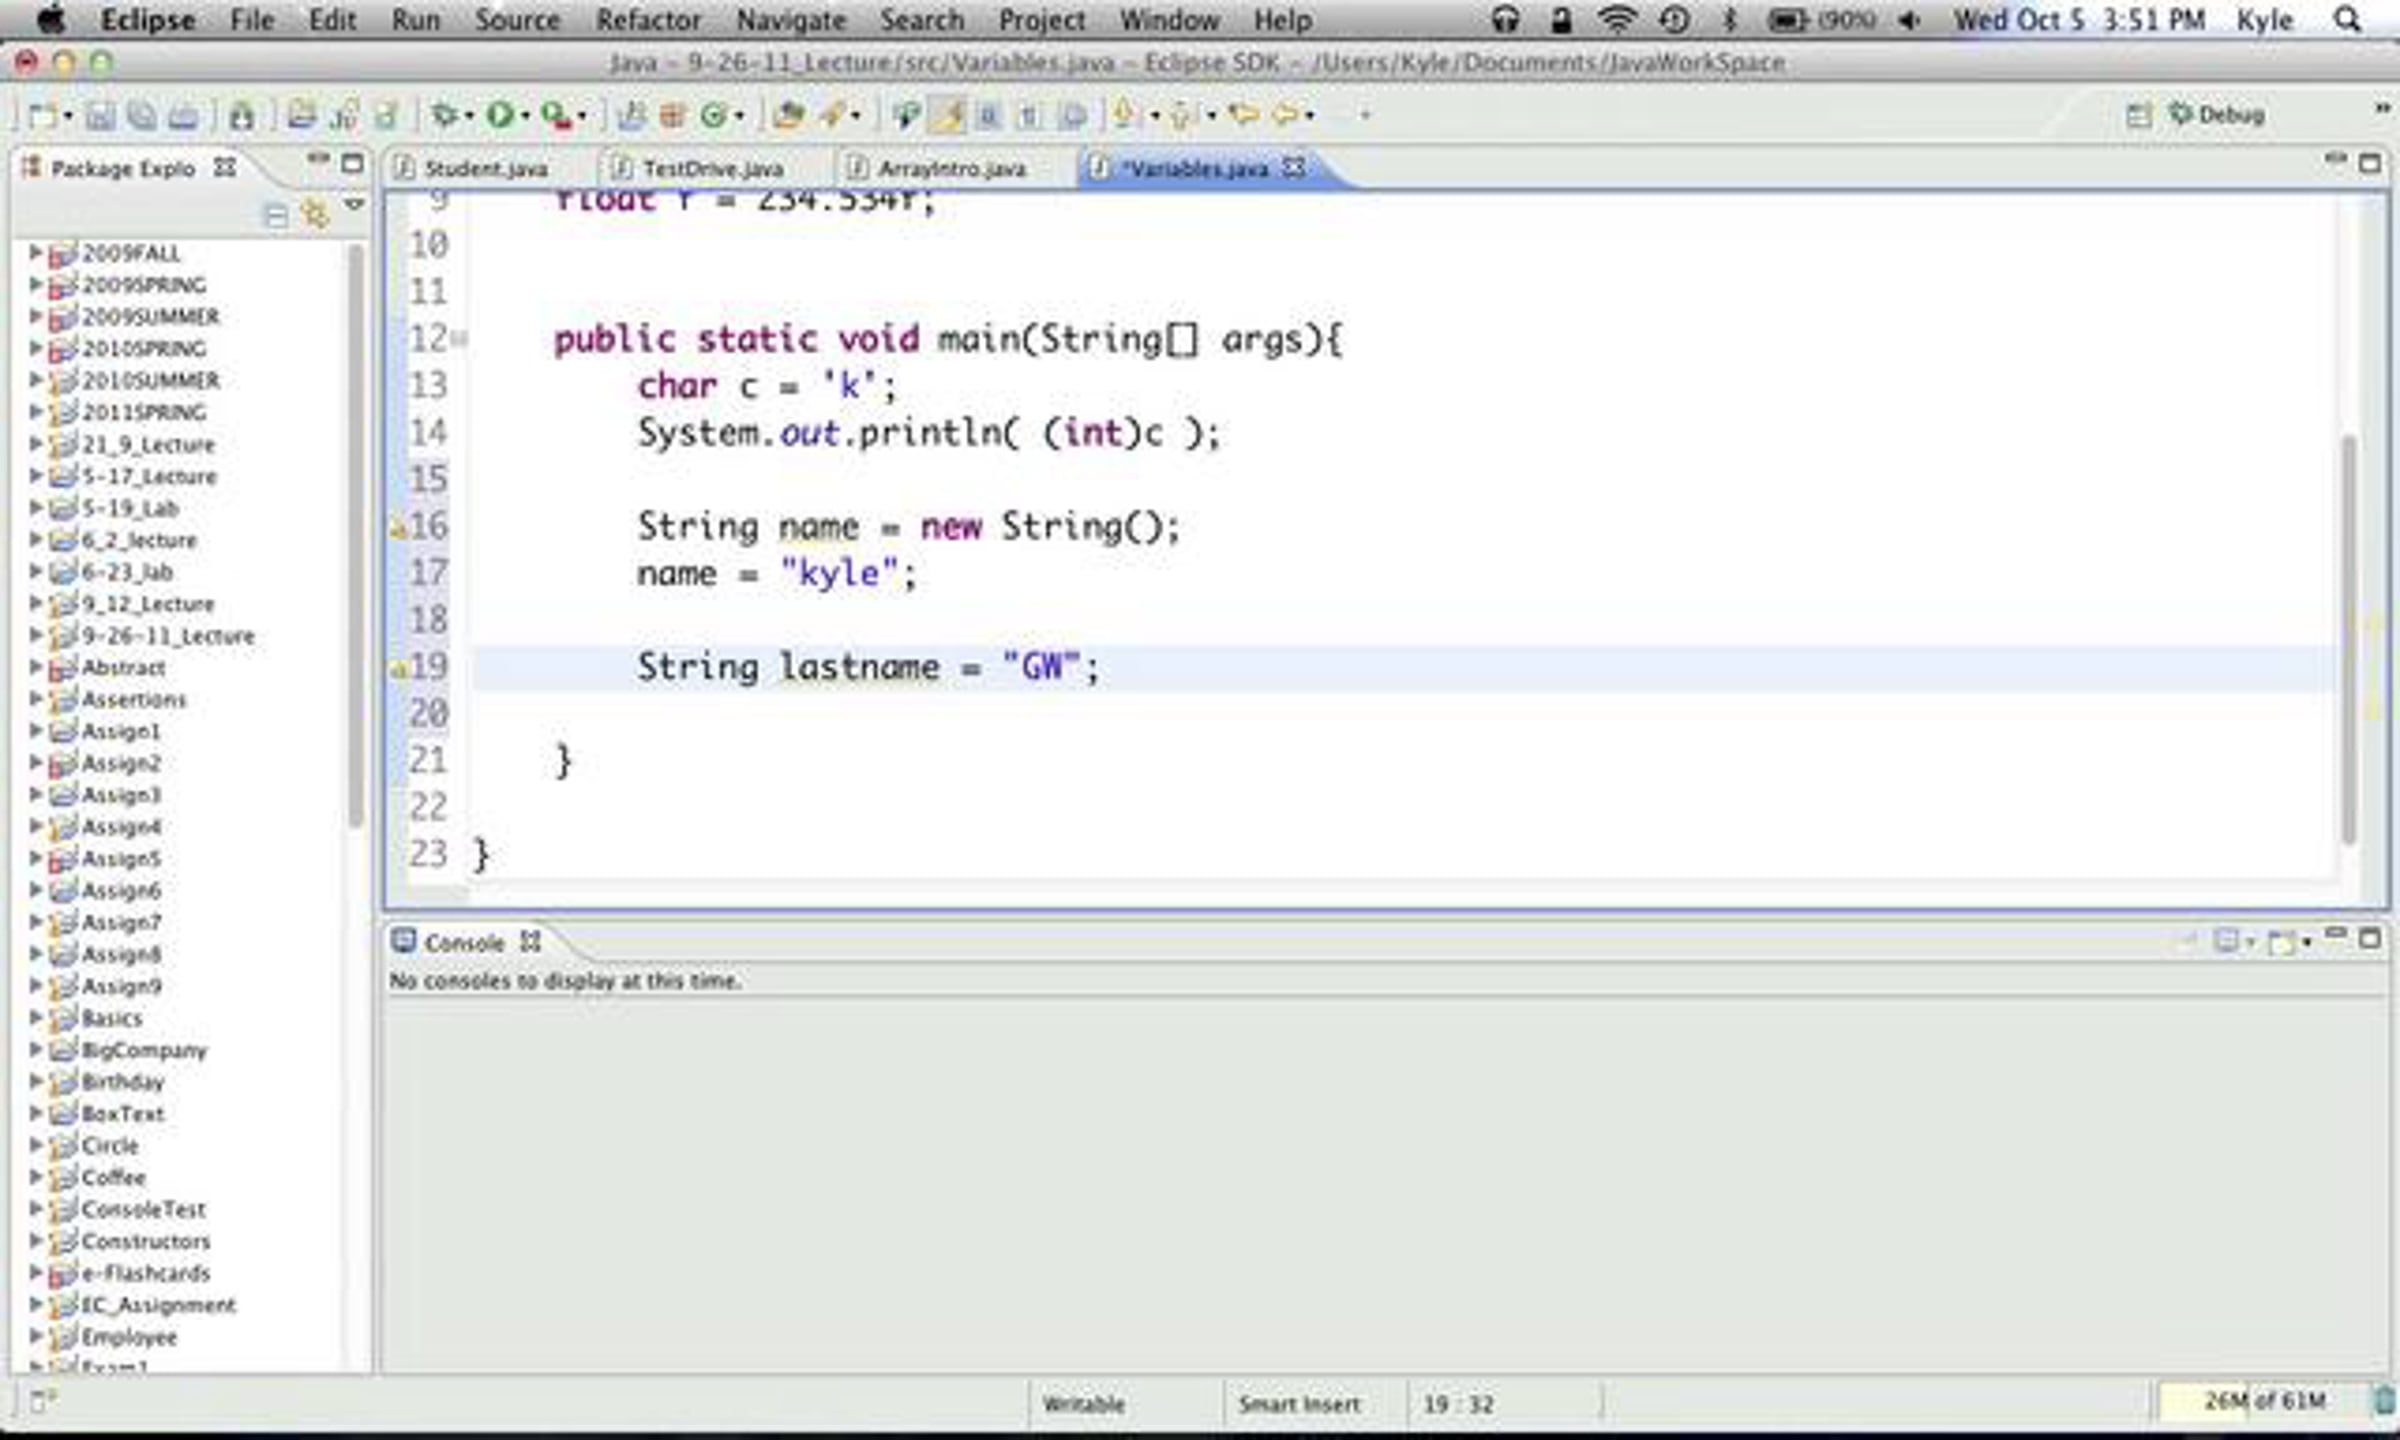Open the Refactor menu

[x=648, y=20]
